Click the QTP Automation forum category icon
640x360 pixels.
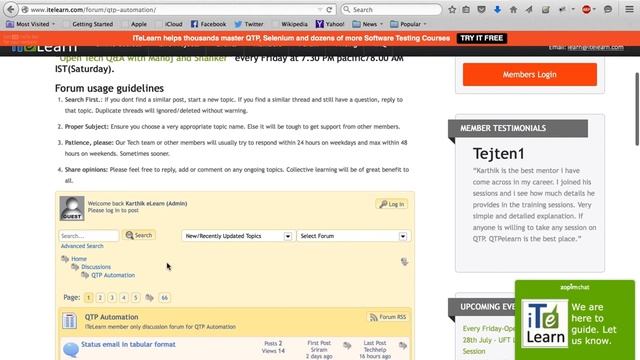[69, 321]
